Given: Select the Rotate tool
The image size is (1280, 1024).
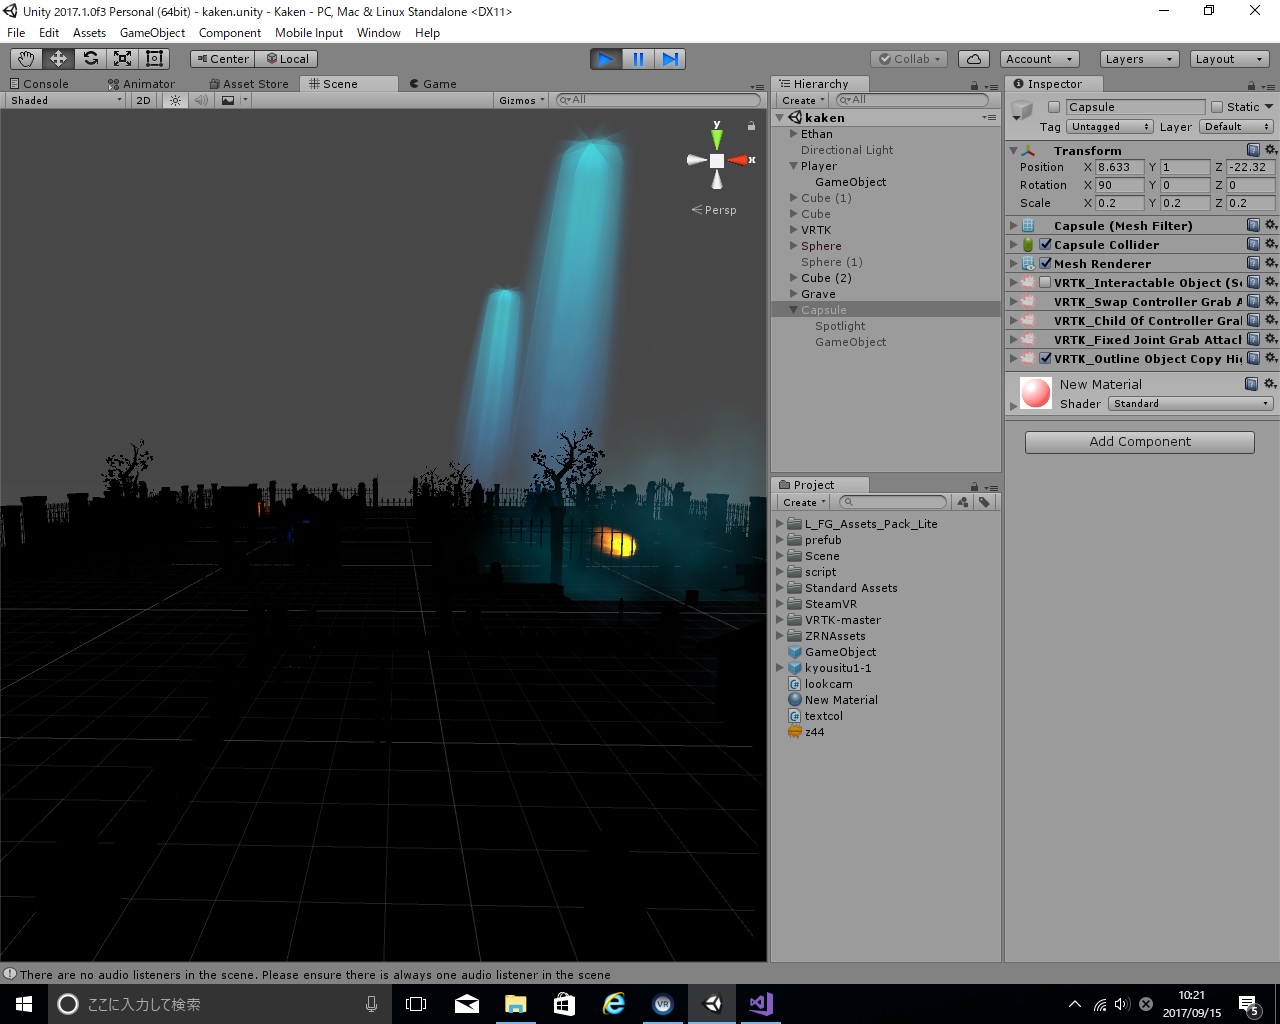Looking at the screenshot, I should coord(90,59).
